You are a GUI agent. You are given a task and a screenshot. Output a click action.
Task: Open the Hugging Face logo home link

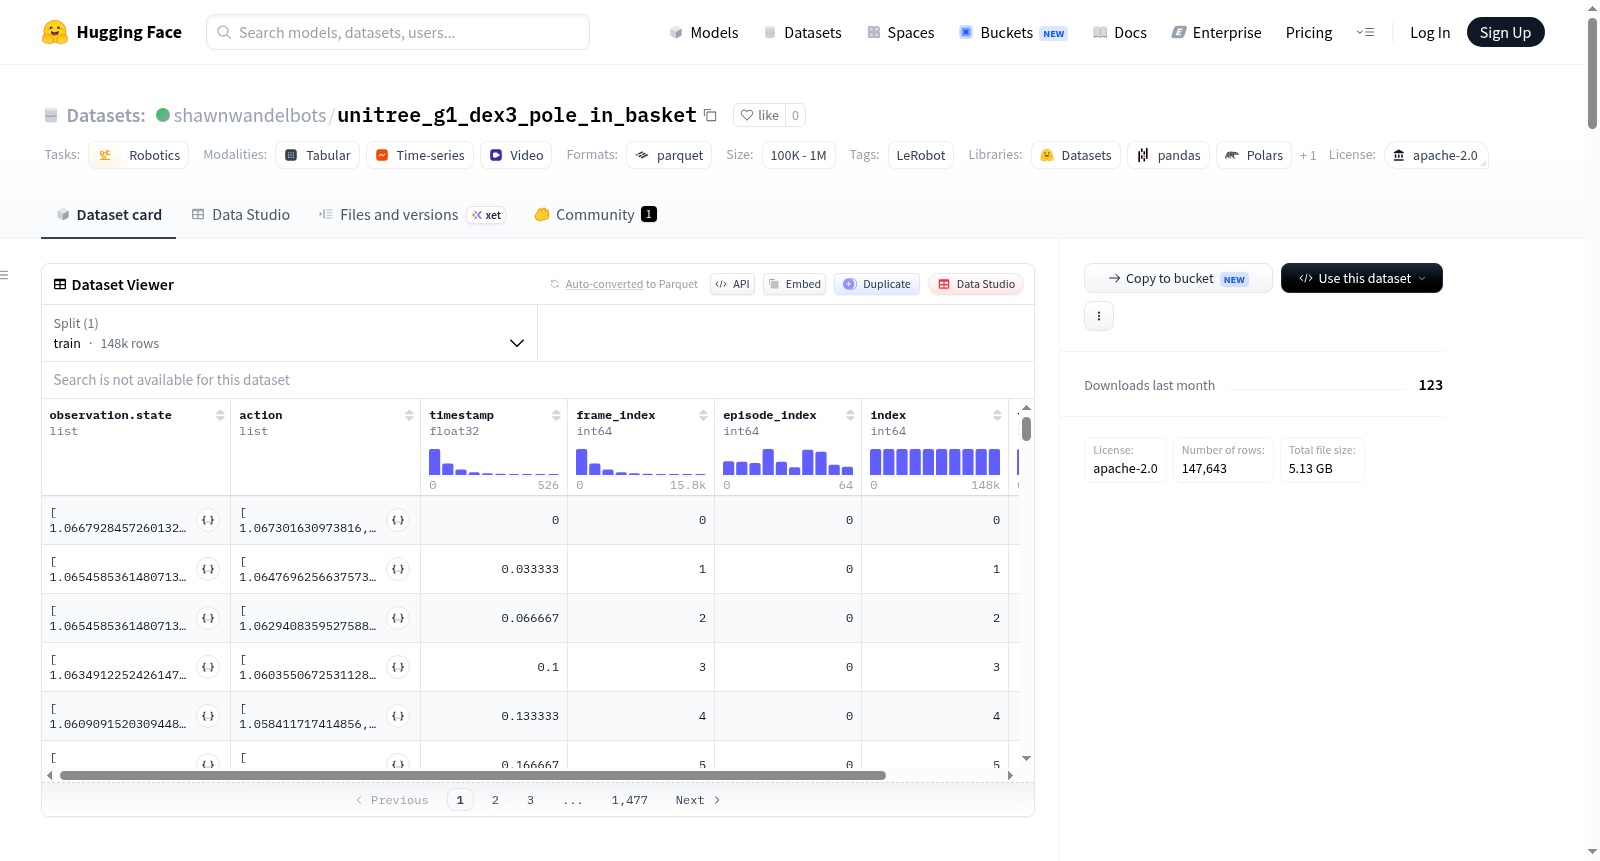pyautogui.click(x=112, y=32)
